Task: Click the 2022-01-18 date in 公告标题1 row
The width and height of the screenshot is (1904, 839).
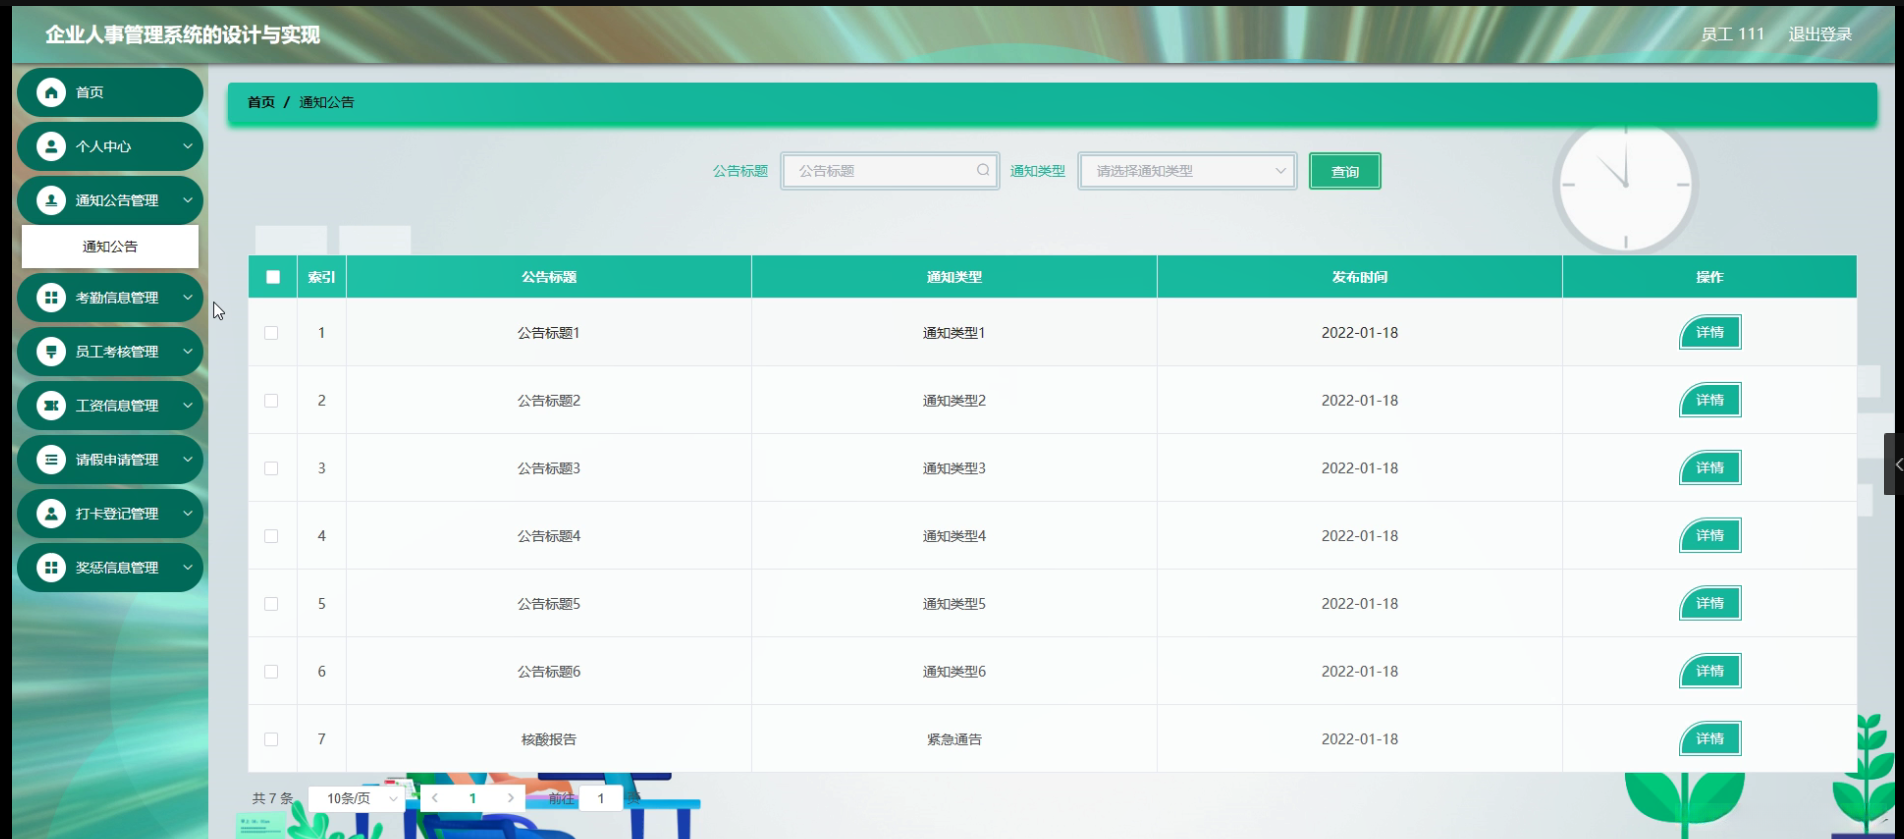Action: click(1360, 333)
